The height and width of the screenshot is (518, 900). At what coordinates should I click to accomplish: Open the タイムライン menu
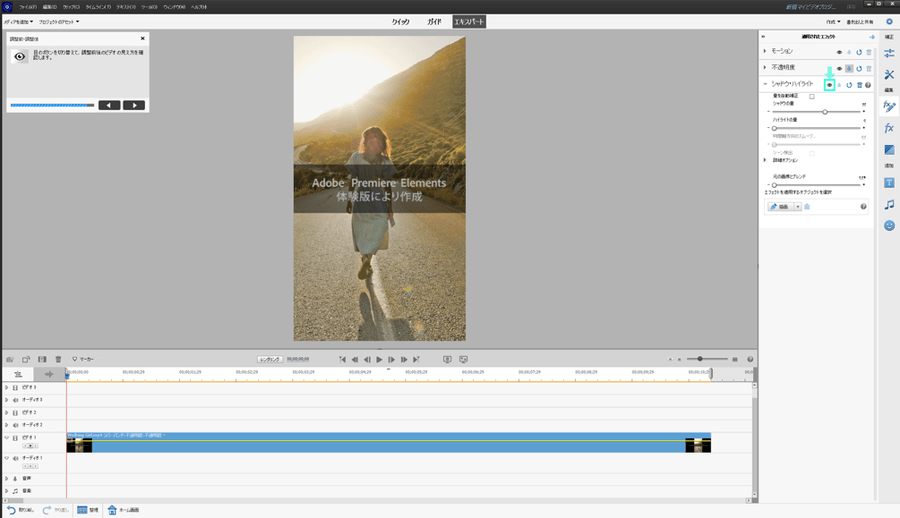click(x=99, y=7)
